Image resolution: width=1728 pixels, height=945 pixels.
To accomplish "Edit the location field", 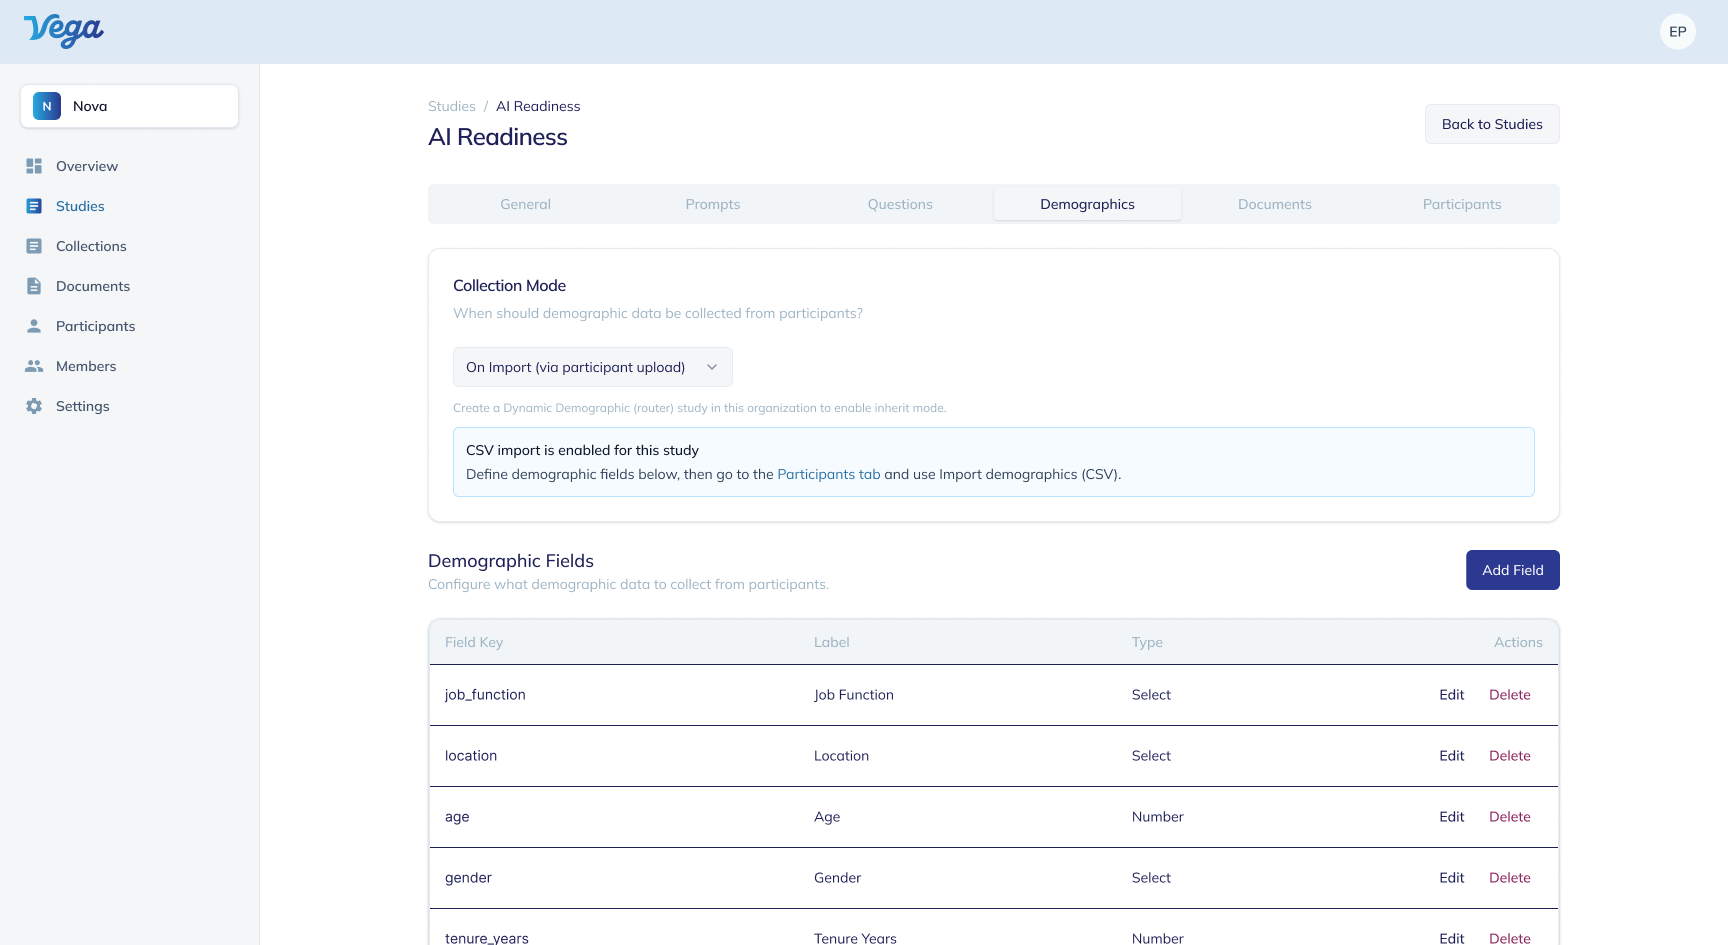I will 1452,756.
